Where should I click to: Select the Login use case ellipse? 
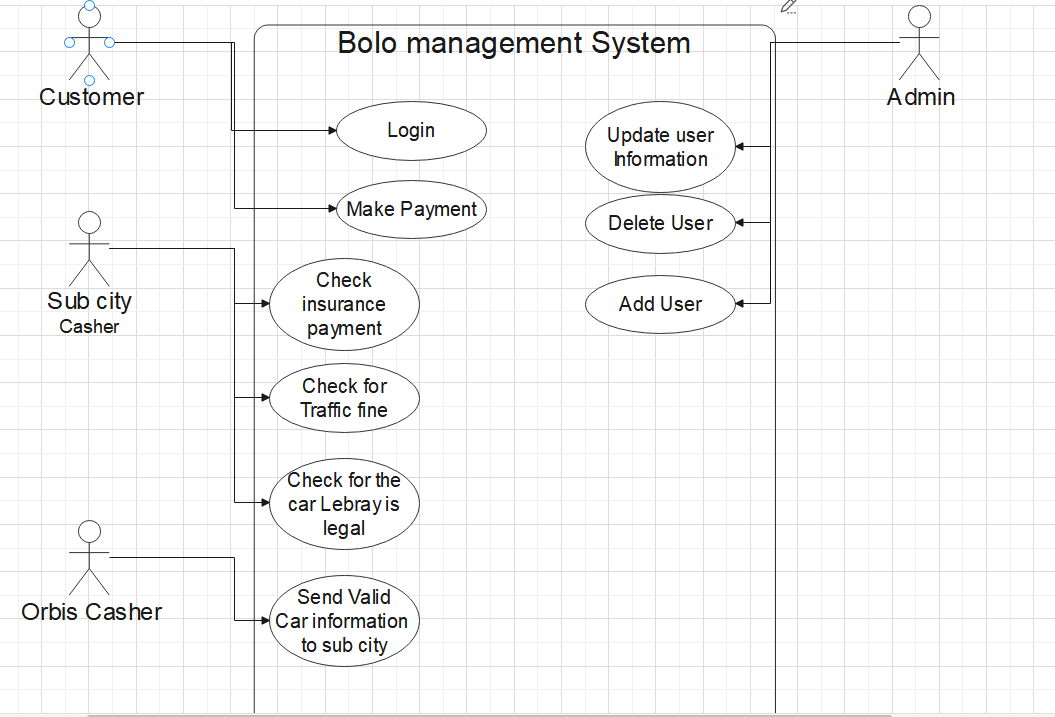click(x=411, y=130)
